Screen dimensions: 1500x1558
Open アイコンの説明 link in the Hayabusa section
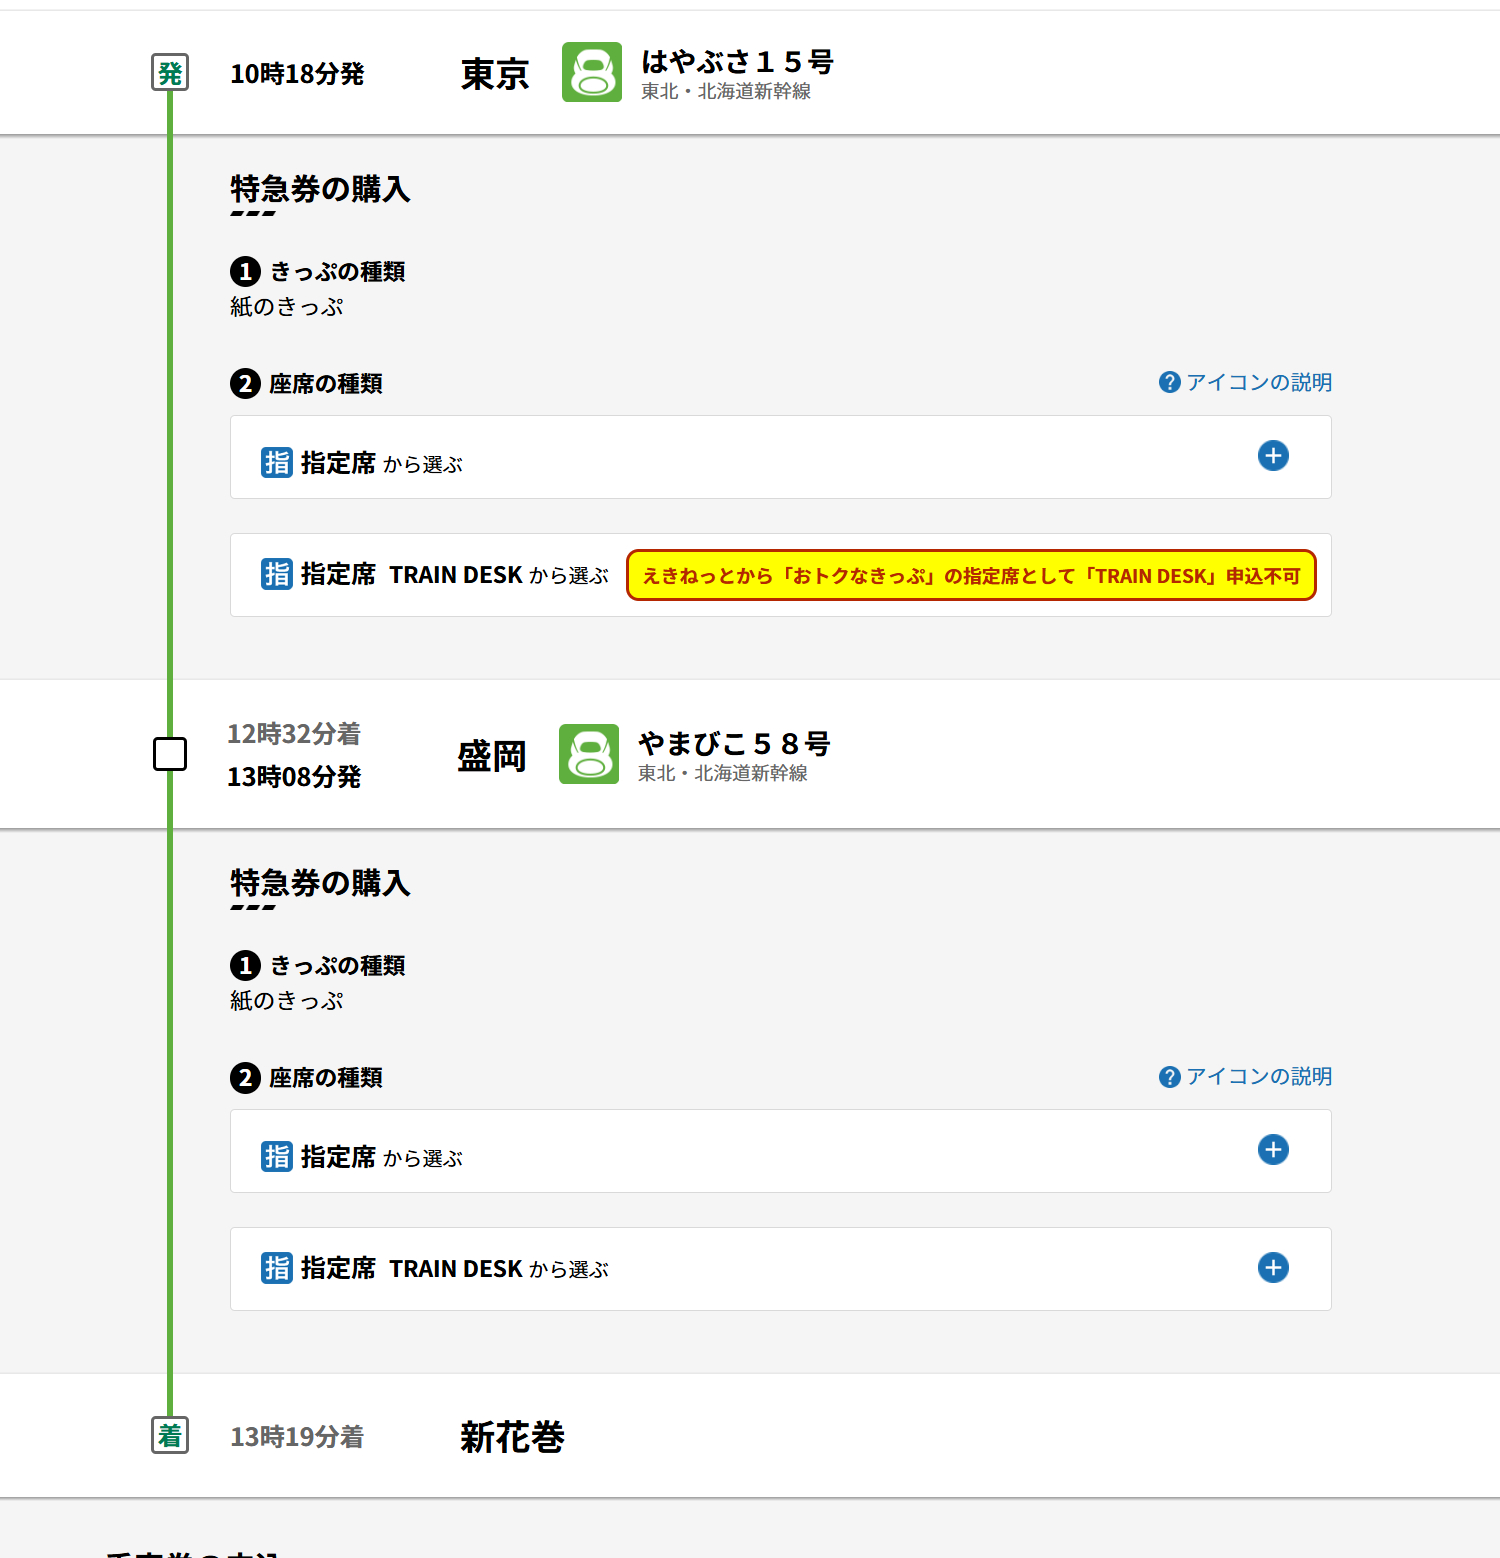(1257, 382)
